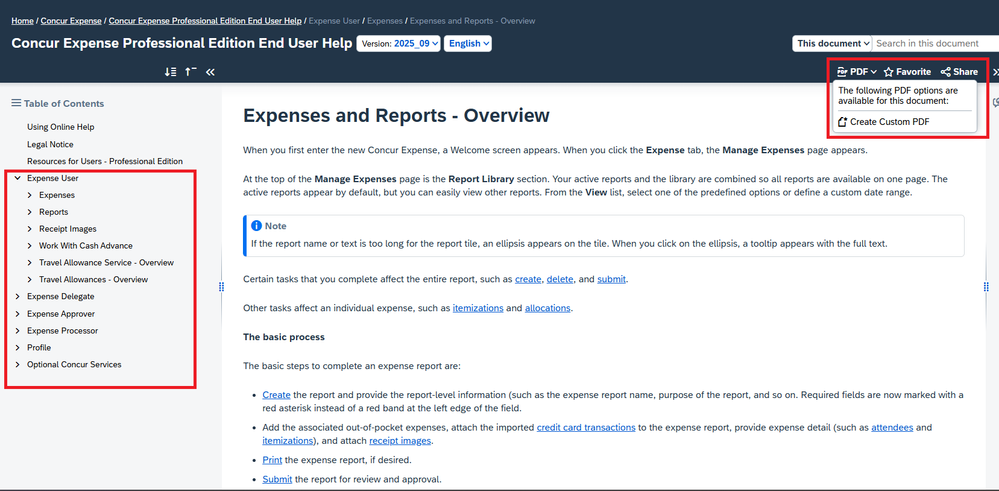Expand Travel Allowance Service - Overview node
This screenshot has height=491, width=999.
[29, 262]
